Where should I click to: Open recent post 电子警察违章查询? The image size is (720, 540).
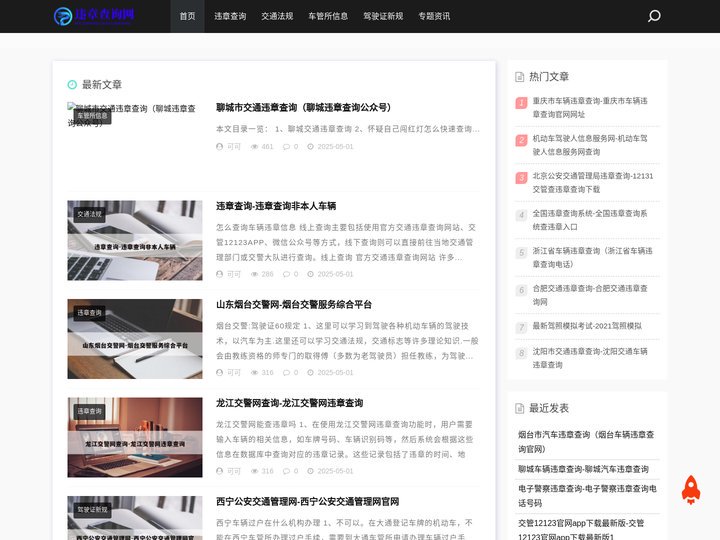[588, 496]
